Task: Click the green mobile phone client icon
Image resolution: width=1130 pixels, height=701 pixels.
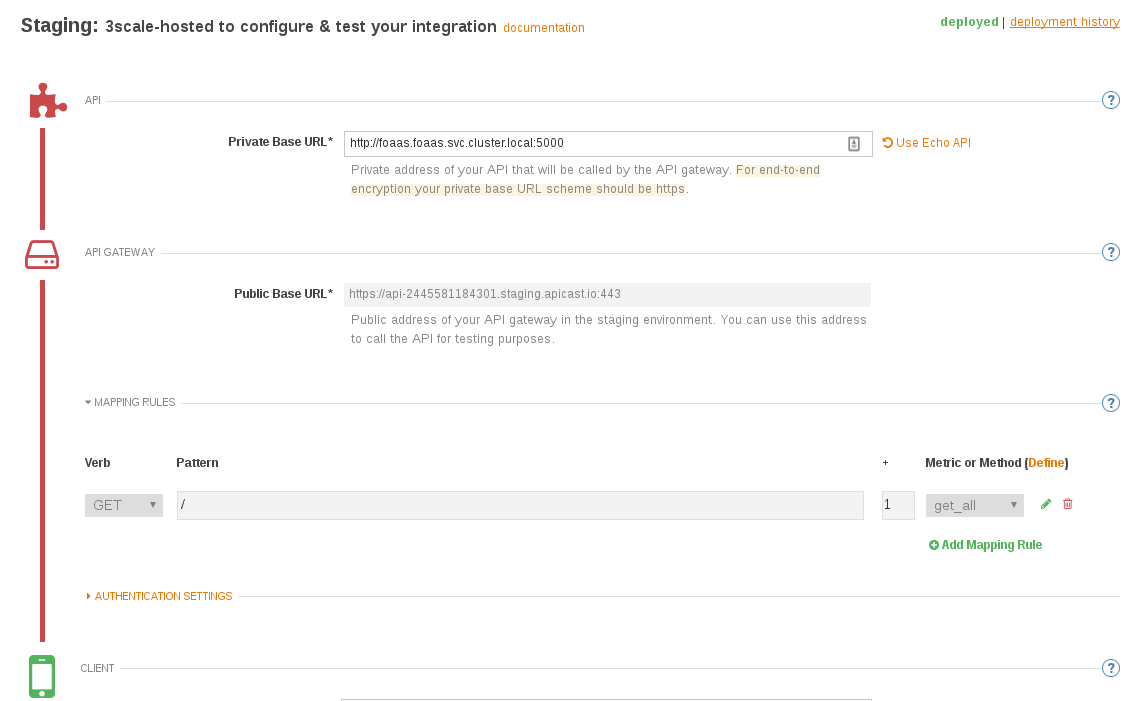Action: 42,677
